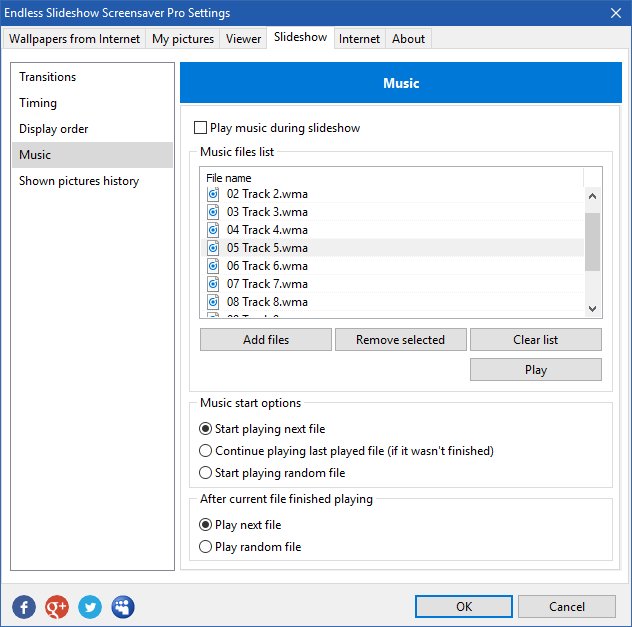Select 06 Track 6.wma in list
The height and width of the screenshot is (627, 632).
point(392,266)
